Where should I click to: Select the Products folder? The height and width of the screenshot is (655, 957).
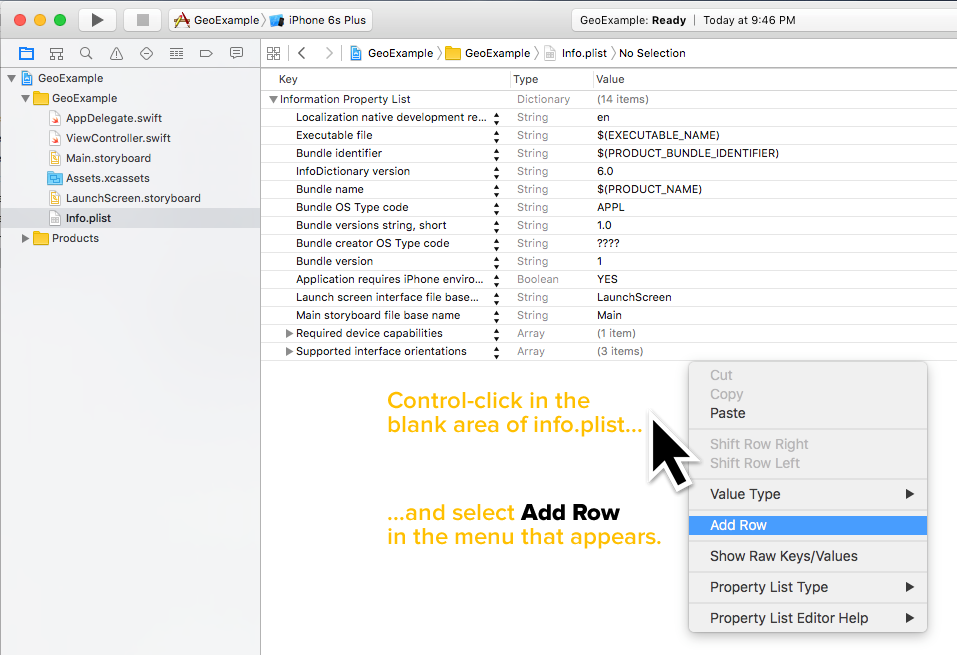click(75, 238)
